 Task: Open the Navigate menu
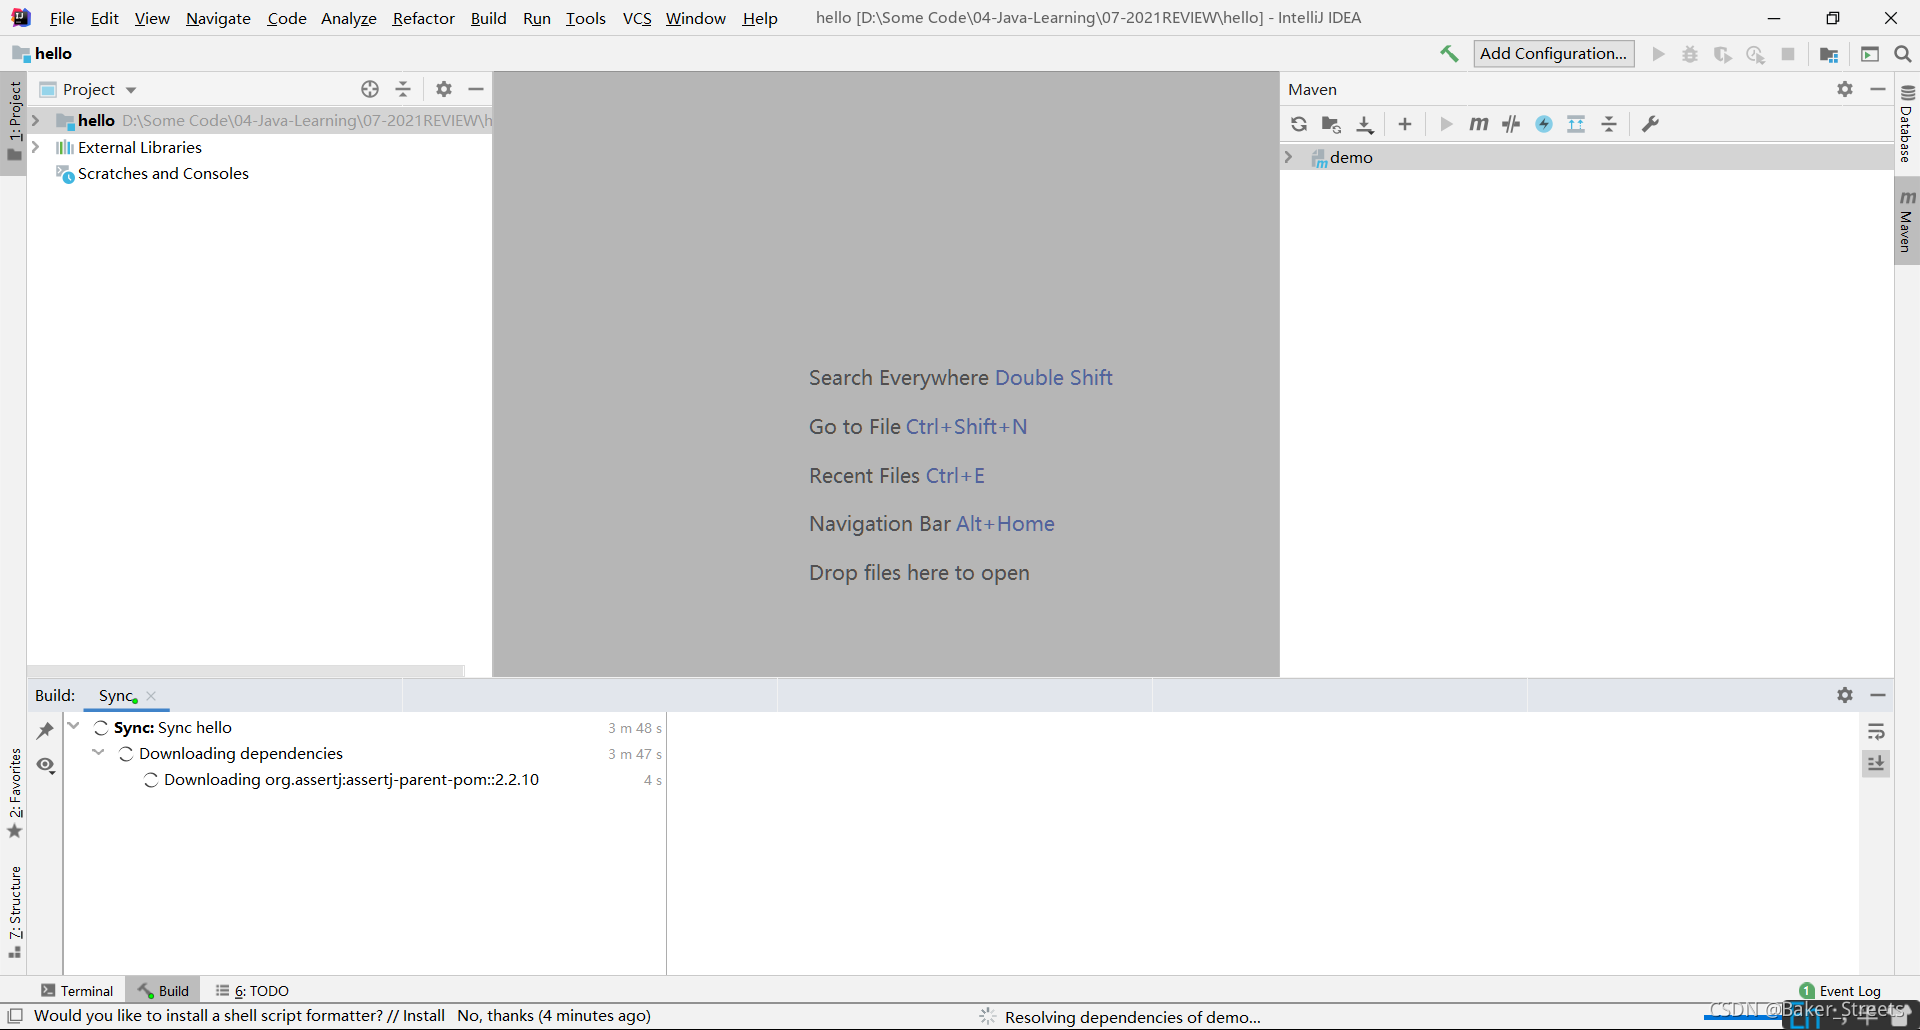tap(218, 18)
